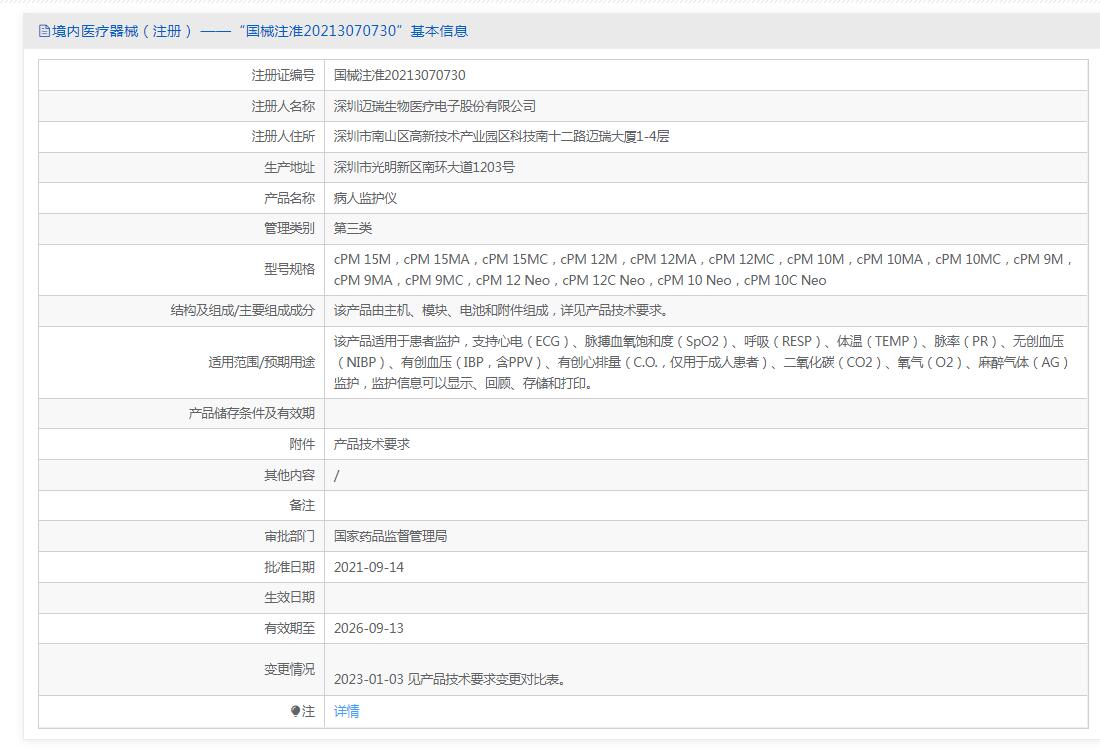1100x756 pixels.
Task: Select product name 病人监护仪
Action: 365,198
